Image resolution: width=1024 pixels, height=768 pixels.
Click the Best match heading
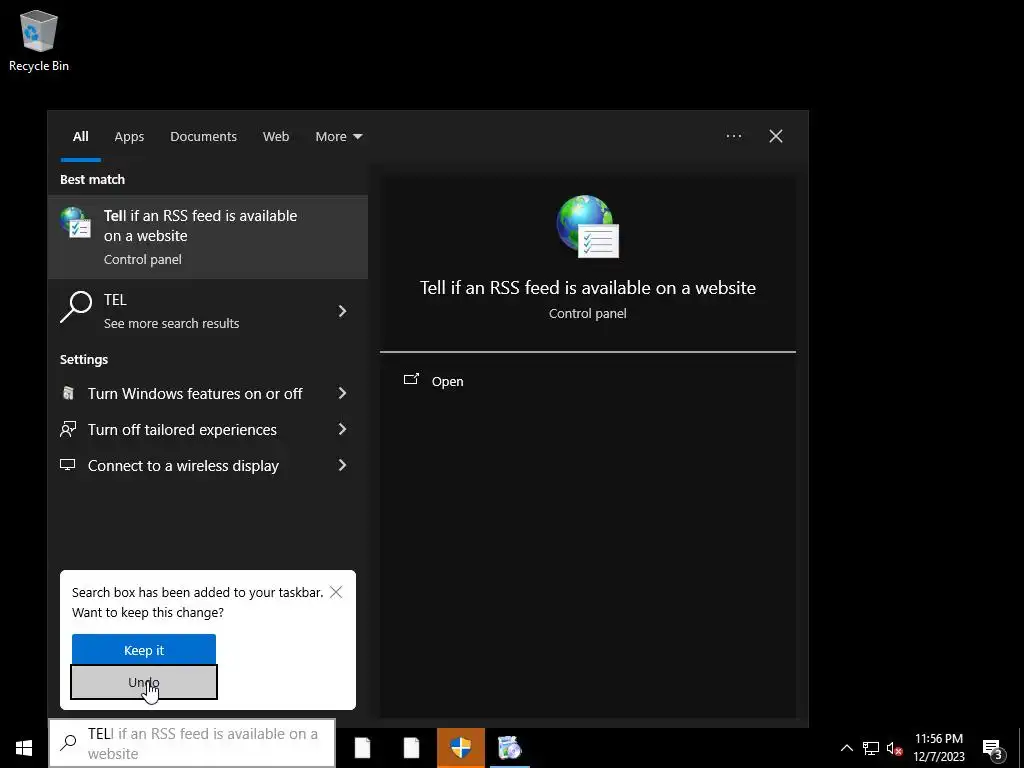(92, 180)
